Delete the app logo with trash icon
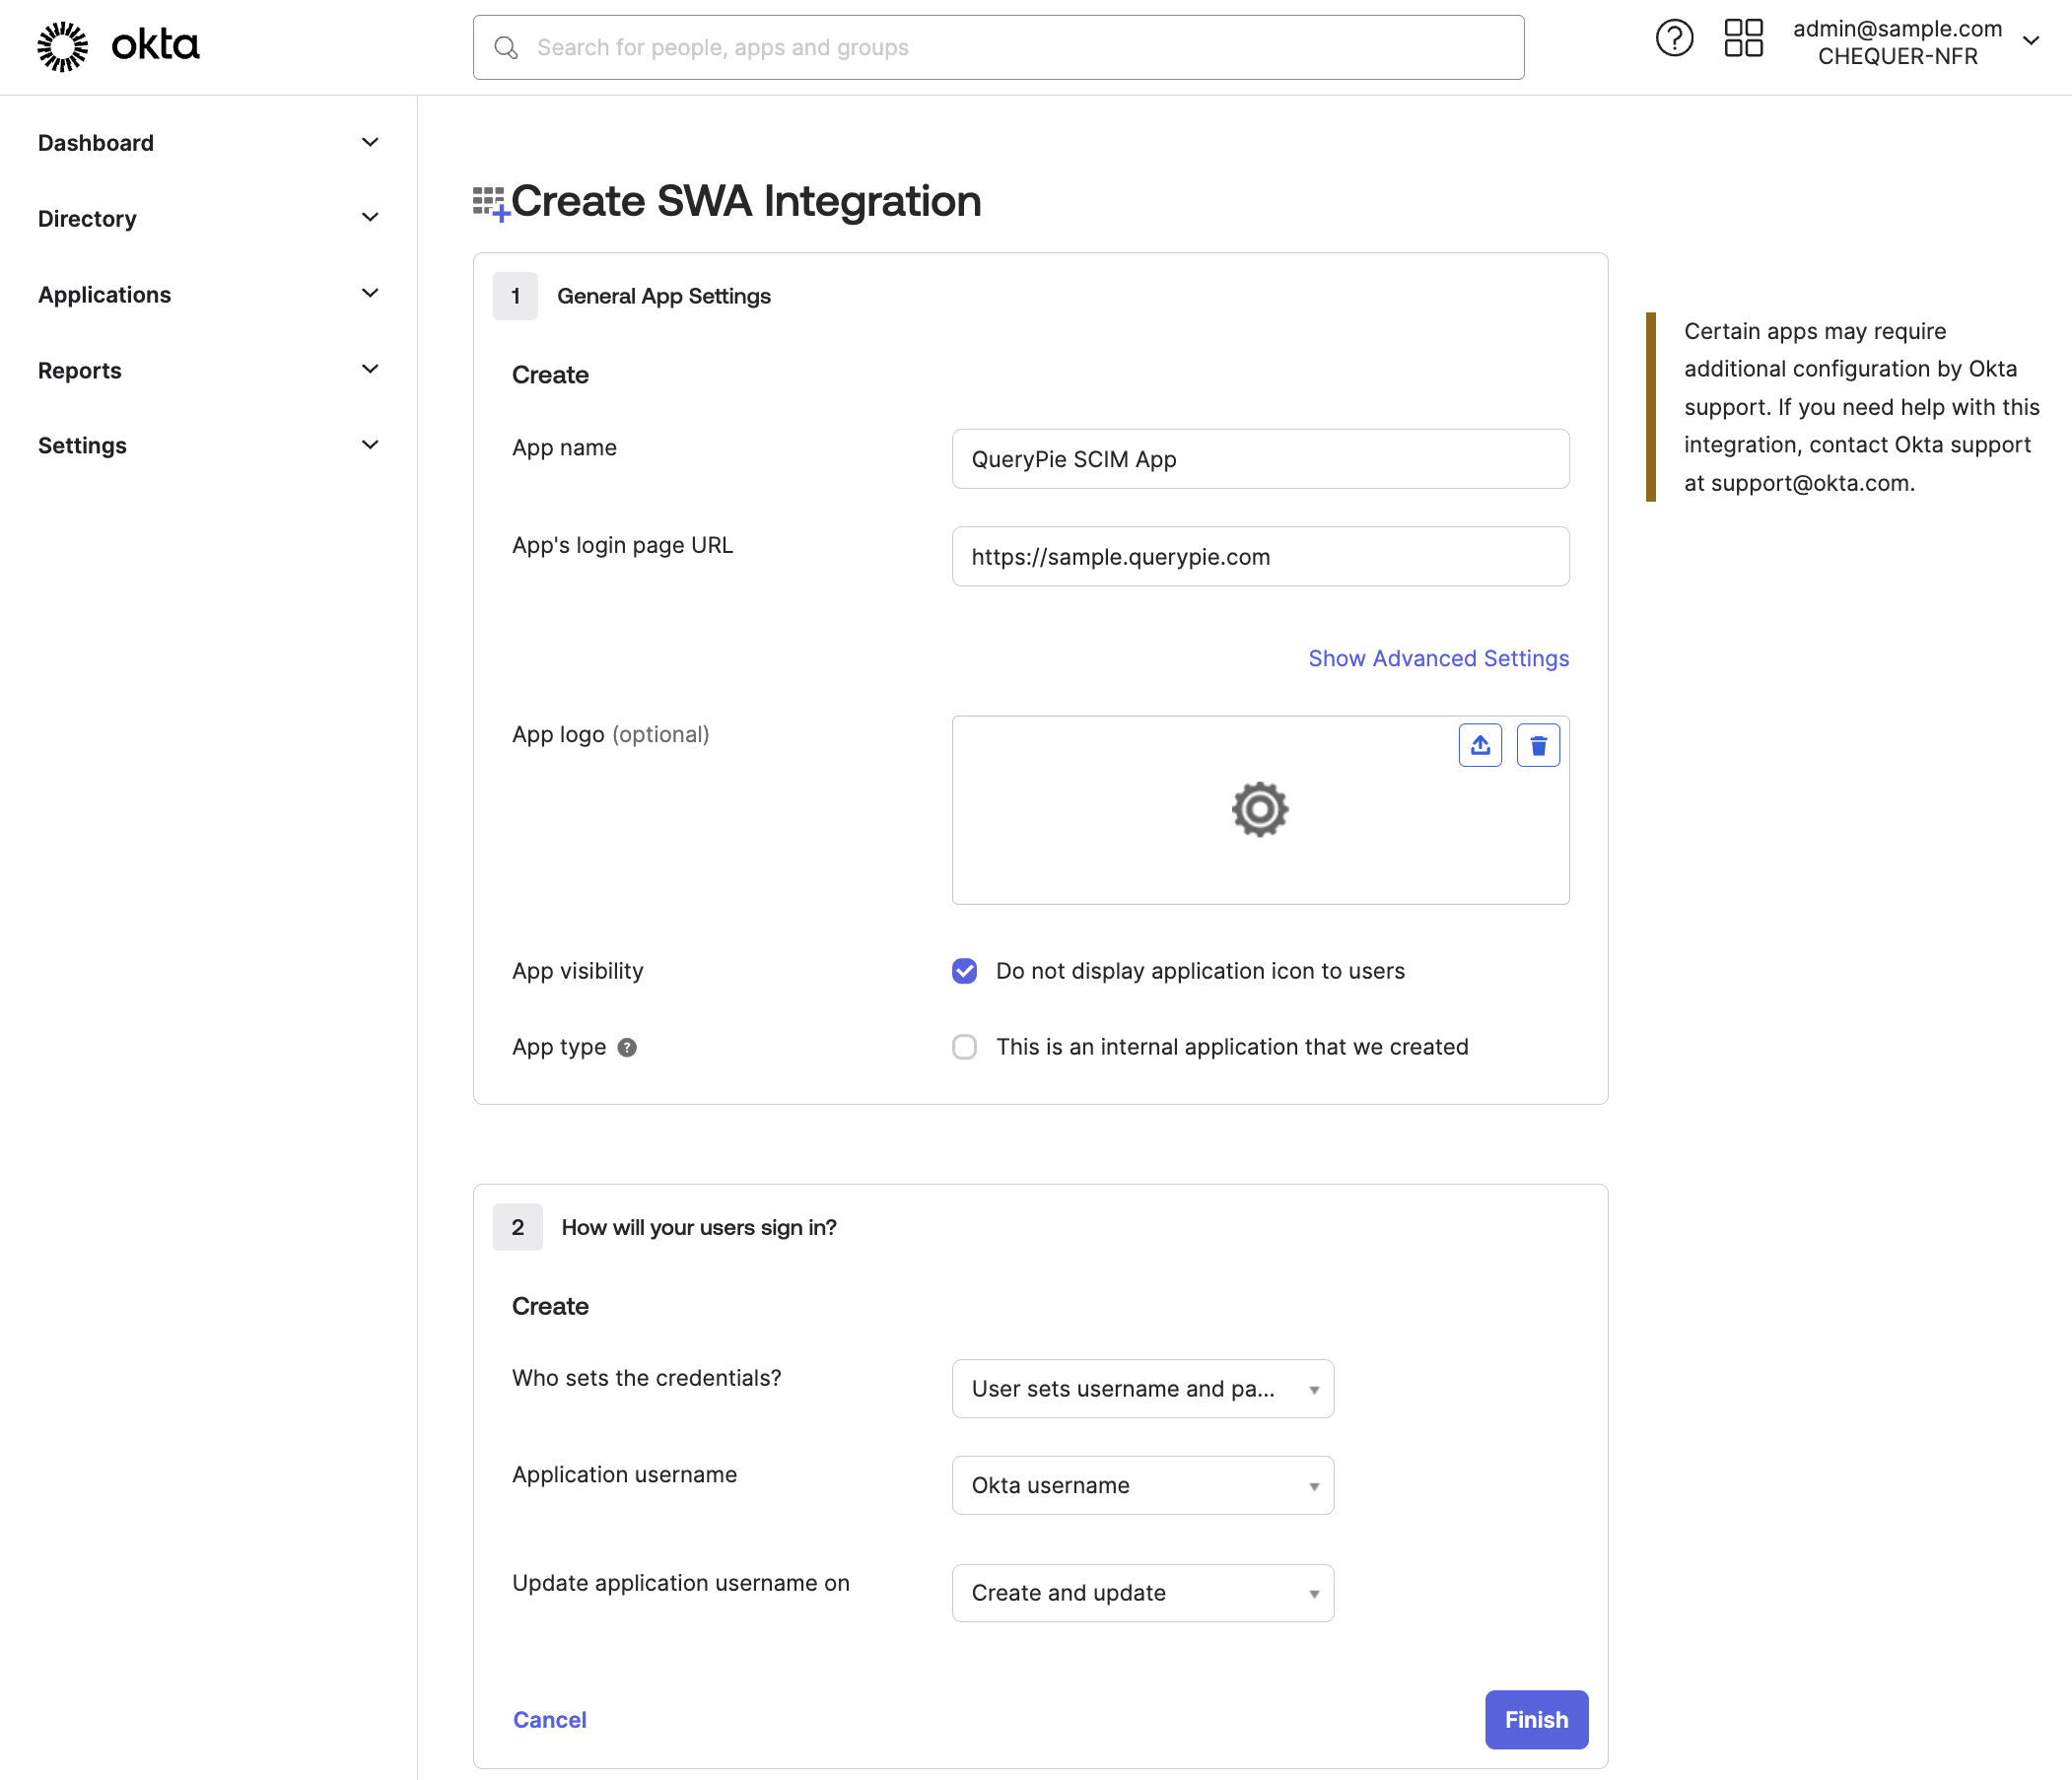The height and width of the screenshot is (1780, 2072). coord(1538,745)
